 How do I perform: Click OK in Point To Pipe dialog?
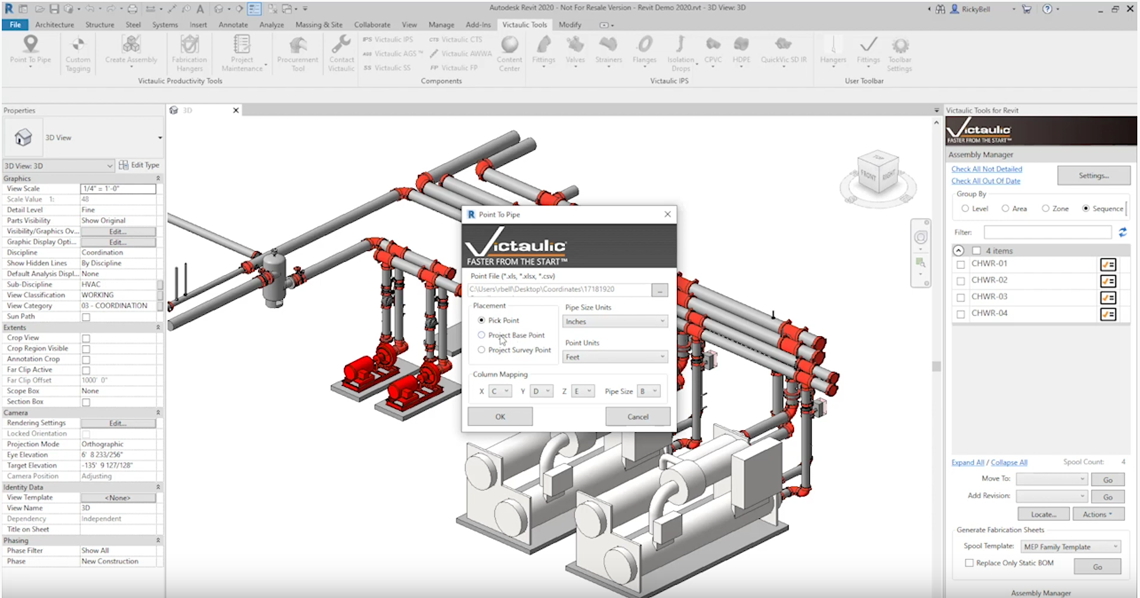pos(500,416)
